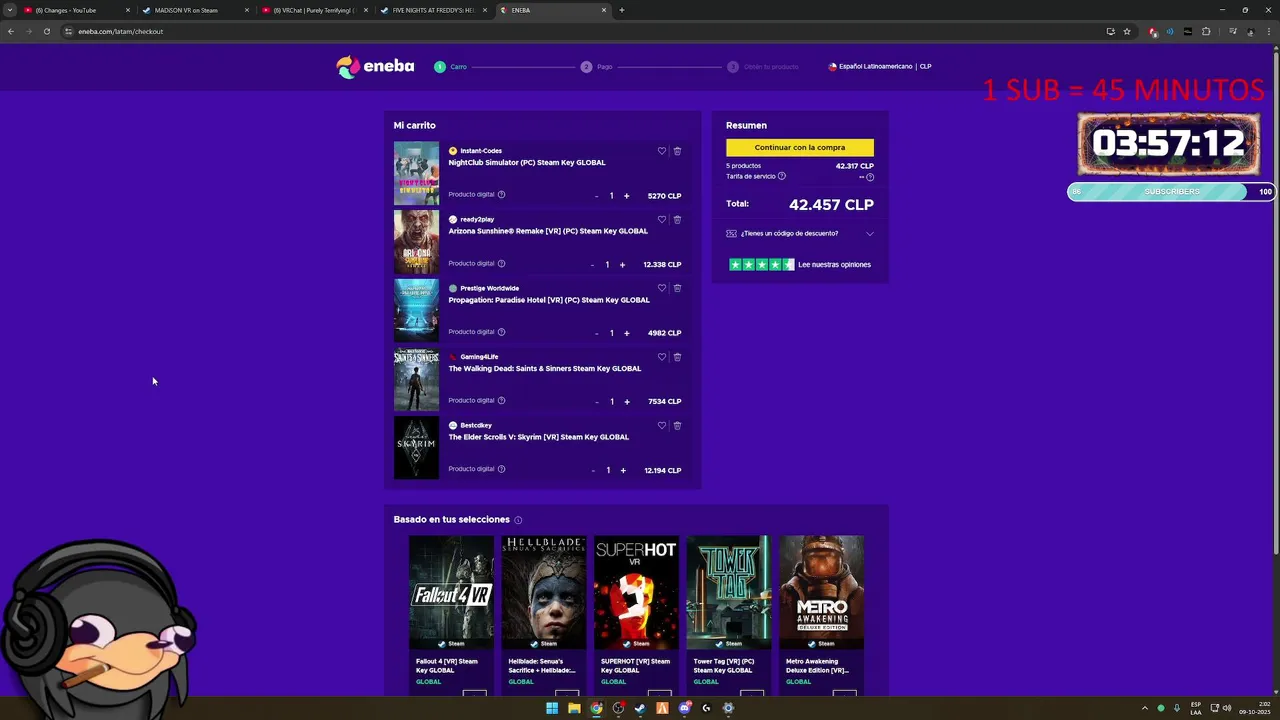Screen dimensions: 1280x720
Task: Increase The Walking Dead quantity
Action: point(627,402)
